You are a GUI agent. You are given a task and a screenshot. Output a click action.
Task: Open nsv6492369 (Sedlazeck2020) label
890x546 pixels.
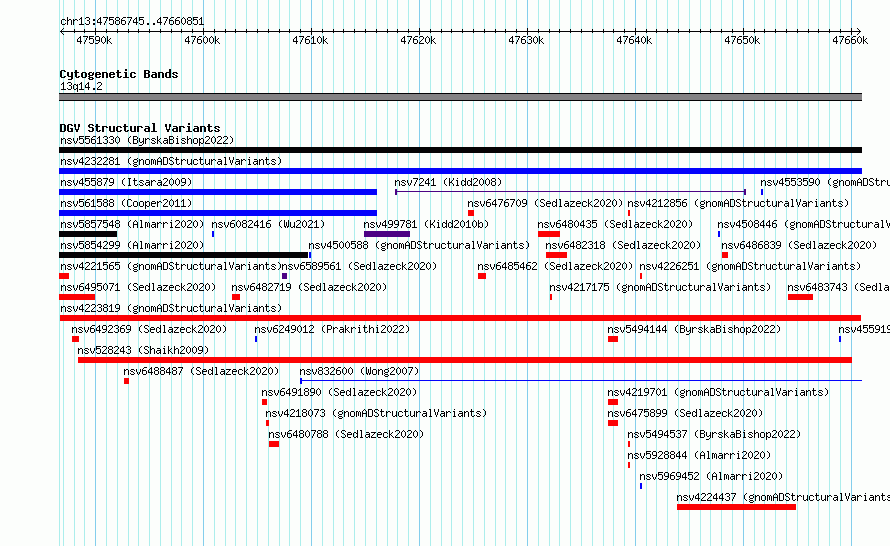(149, 329)
